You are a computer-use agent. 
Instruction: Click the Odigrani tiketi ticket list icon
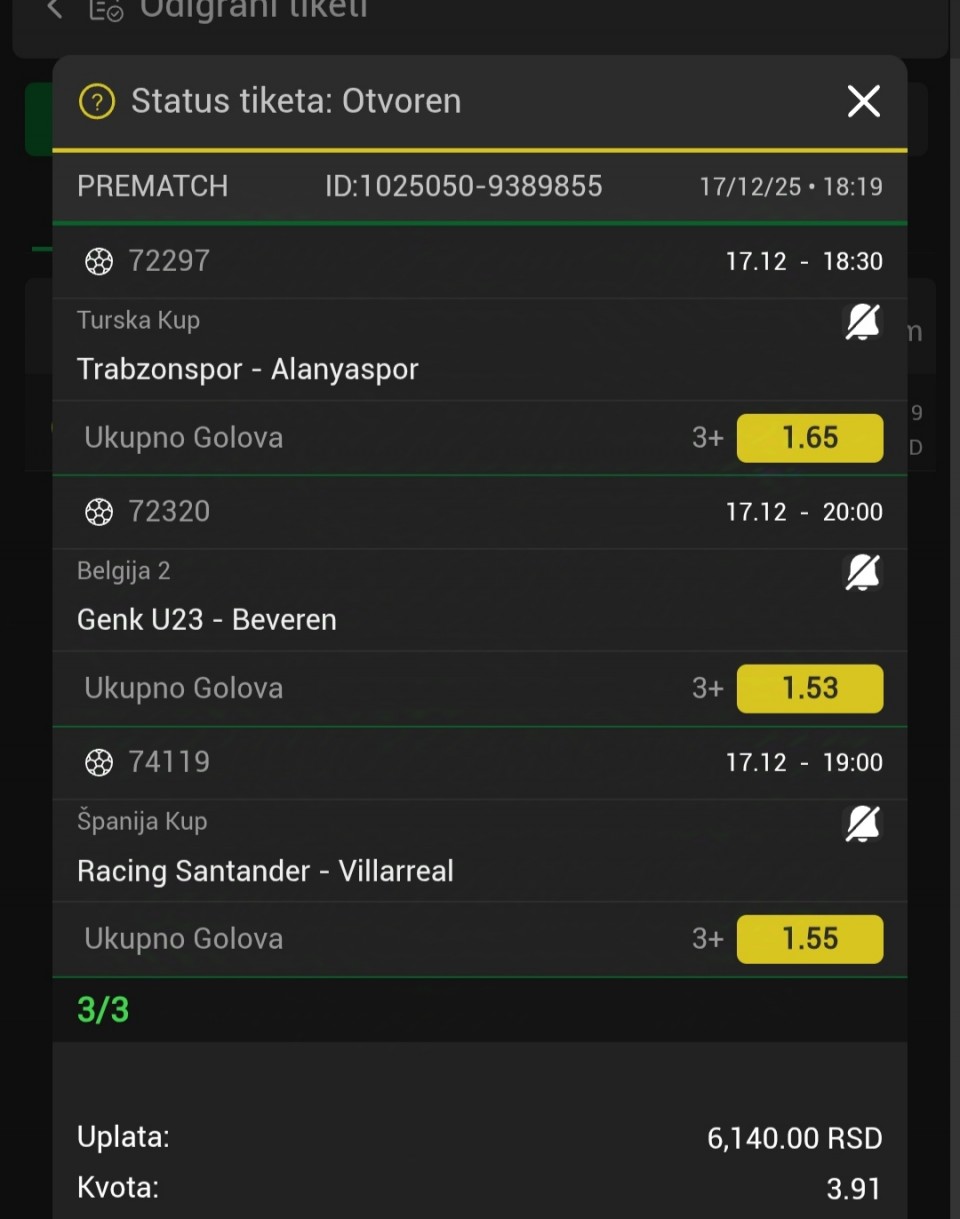click(x=106, y=11)
